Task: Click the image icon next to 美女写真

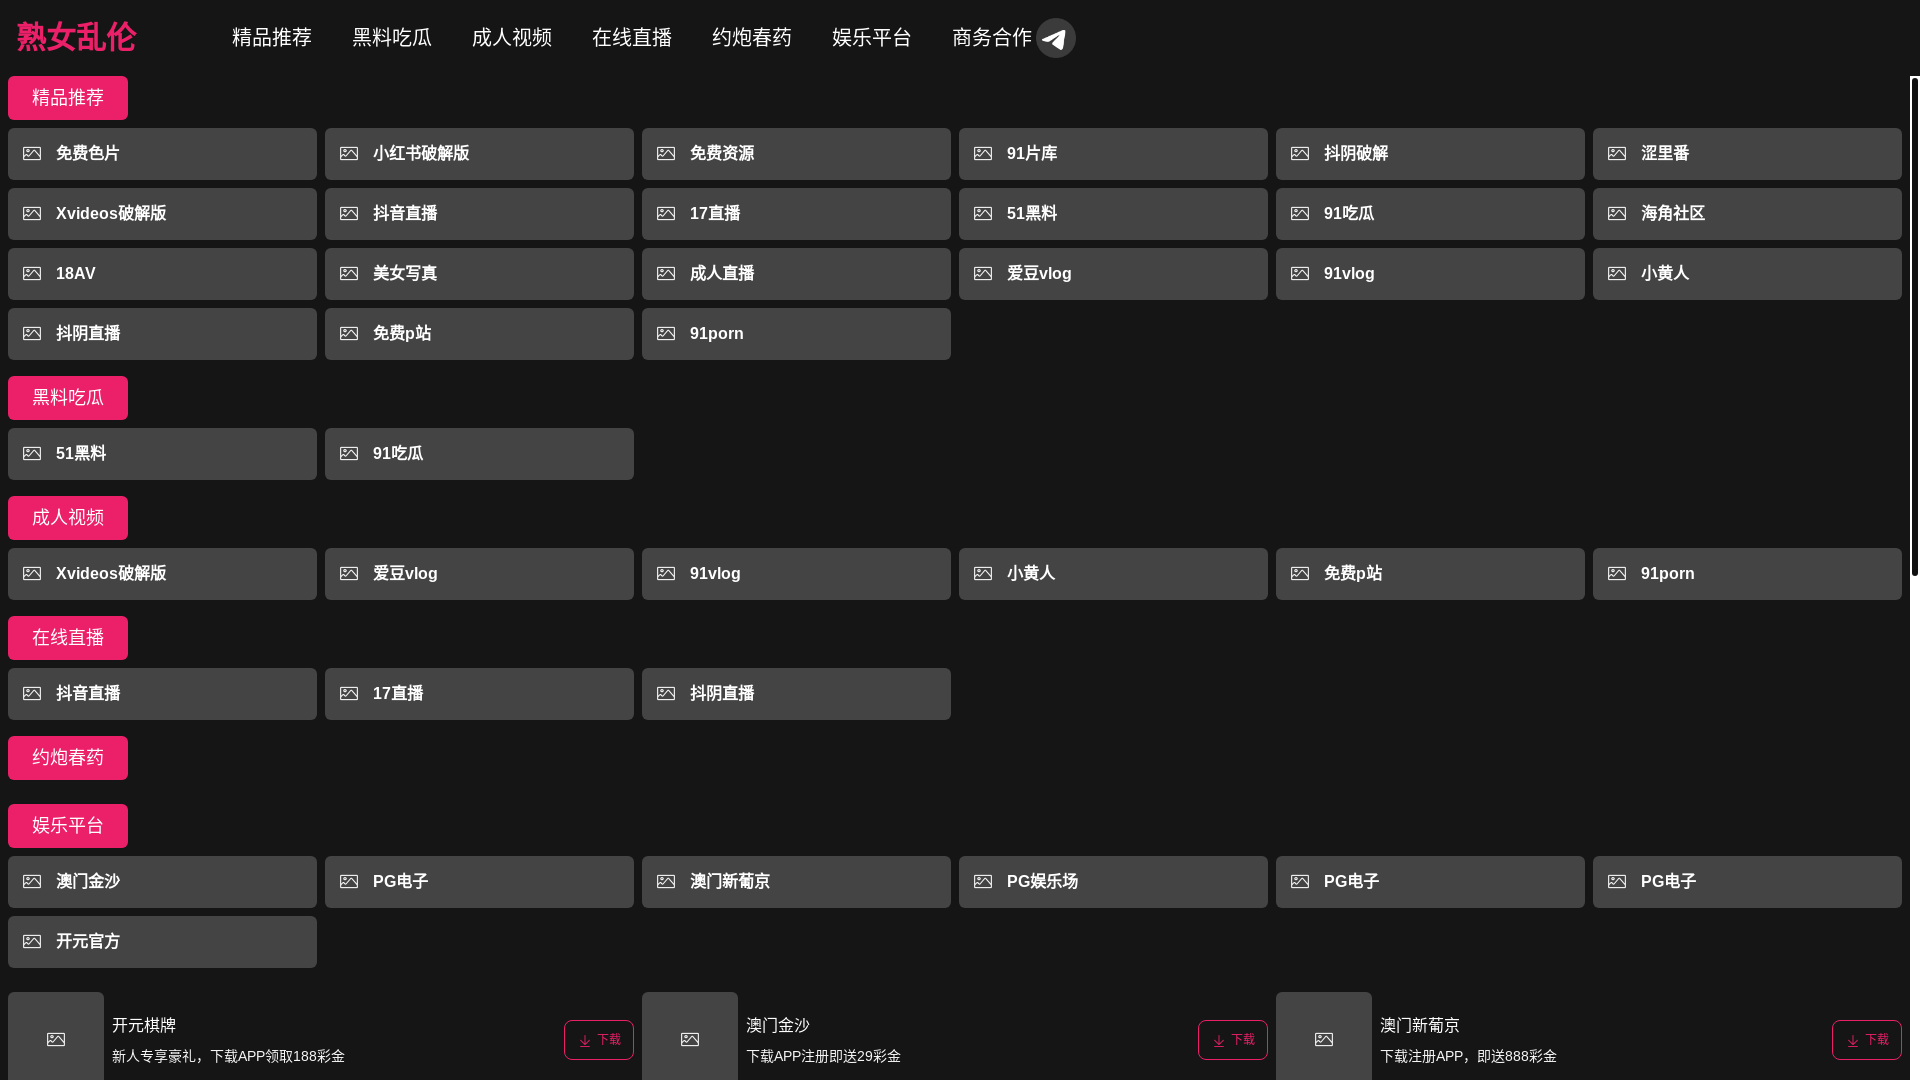Action: pos(349,273)
